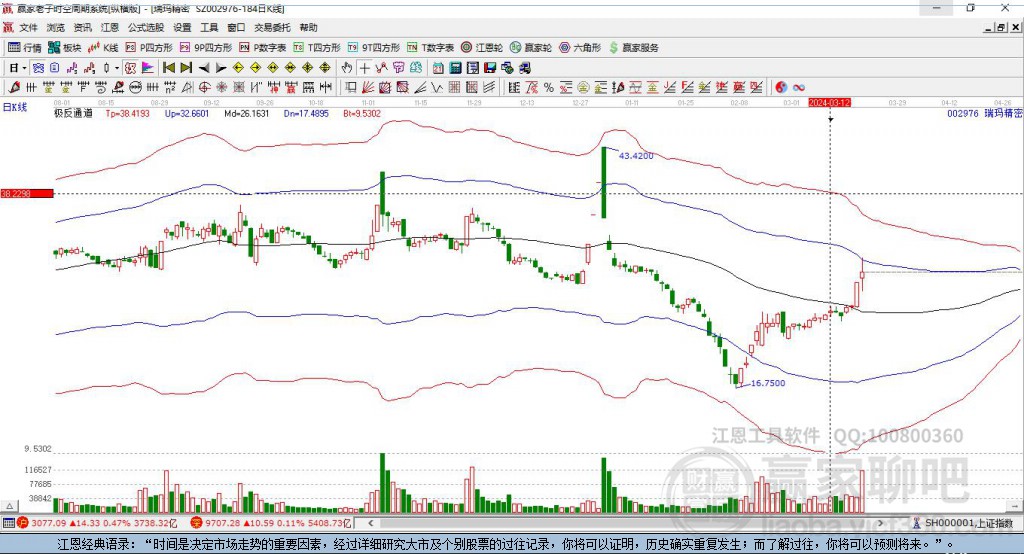Click the blue infinity symbol icon
1024x554 pixels.
[799, 87]
